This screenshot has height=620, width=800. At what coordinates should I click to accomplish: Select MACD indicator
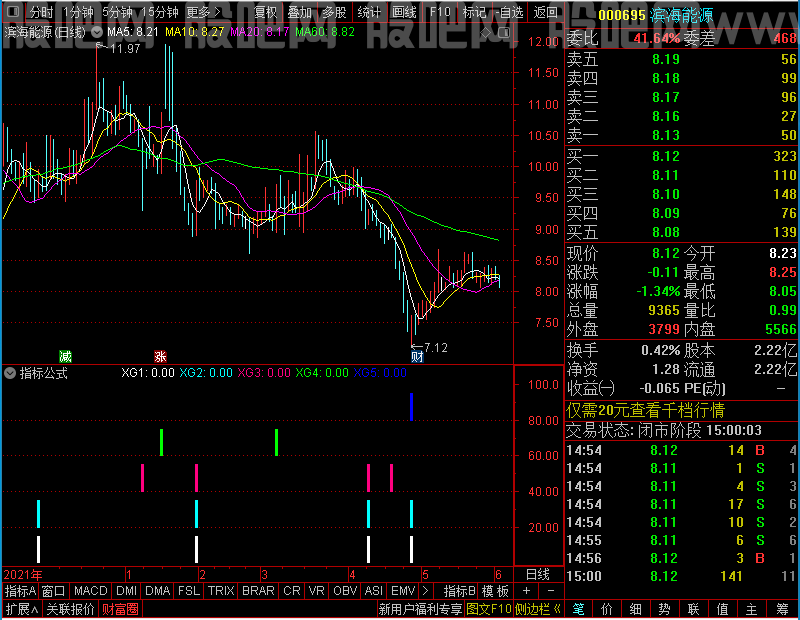90,591
